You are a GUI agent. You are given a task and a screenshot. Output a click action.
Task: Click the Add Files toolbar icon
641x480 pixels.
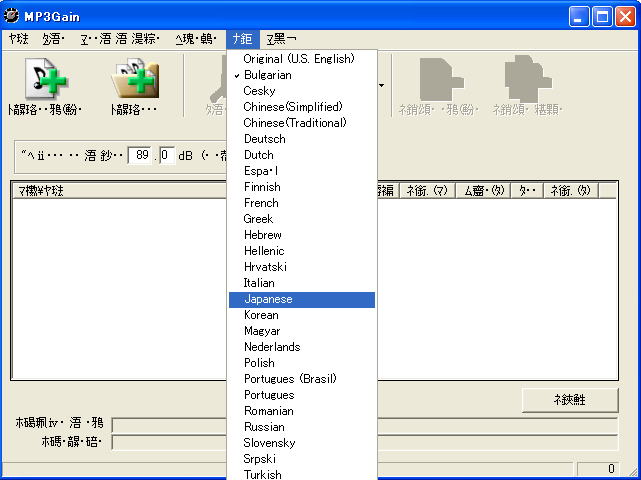45,79
